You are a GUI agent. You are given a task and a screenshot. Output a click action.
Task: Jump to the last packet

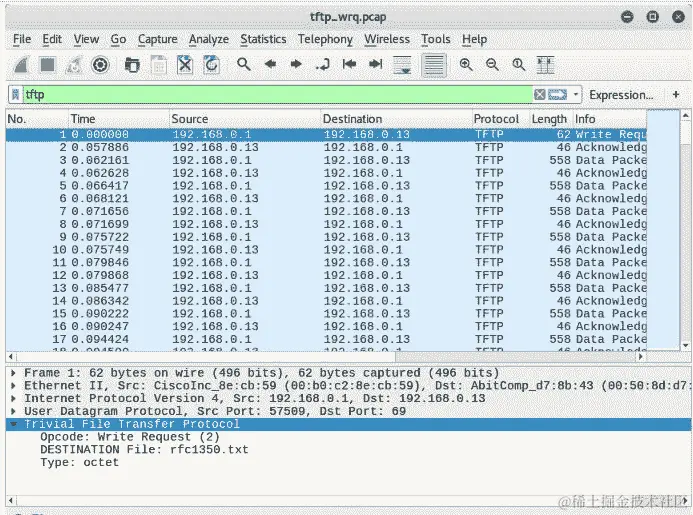[376, 65]
